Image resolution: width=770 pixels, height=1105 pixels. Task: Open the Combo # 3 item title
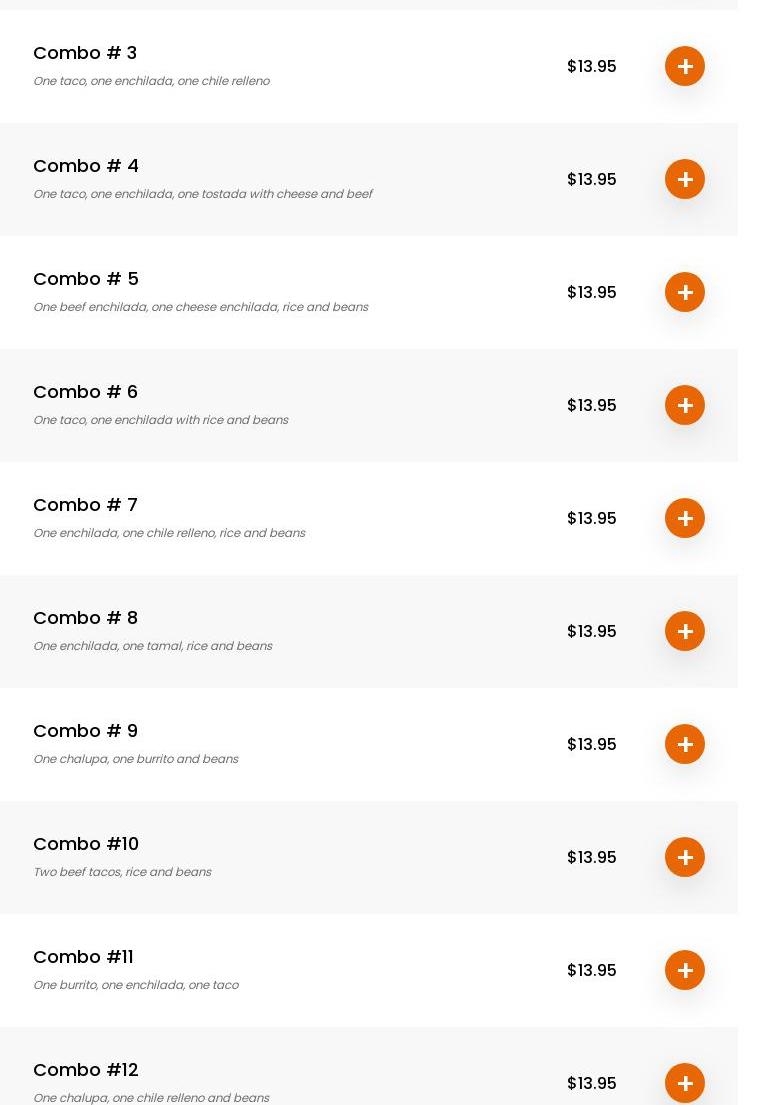(85, 52)
